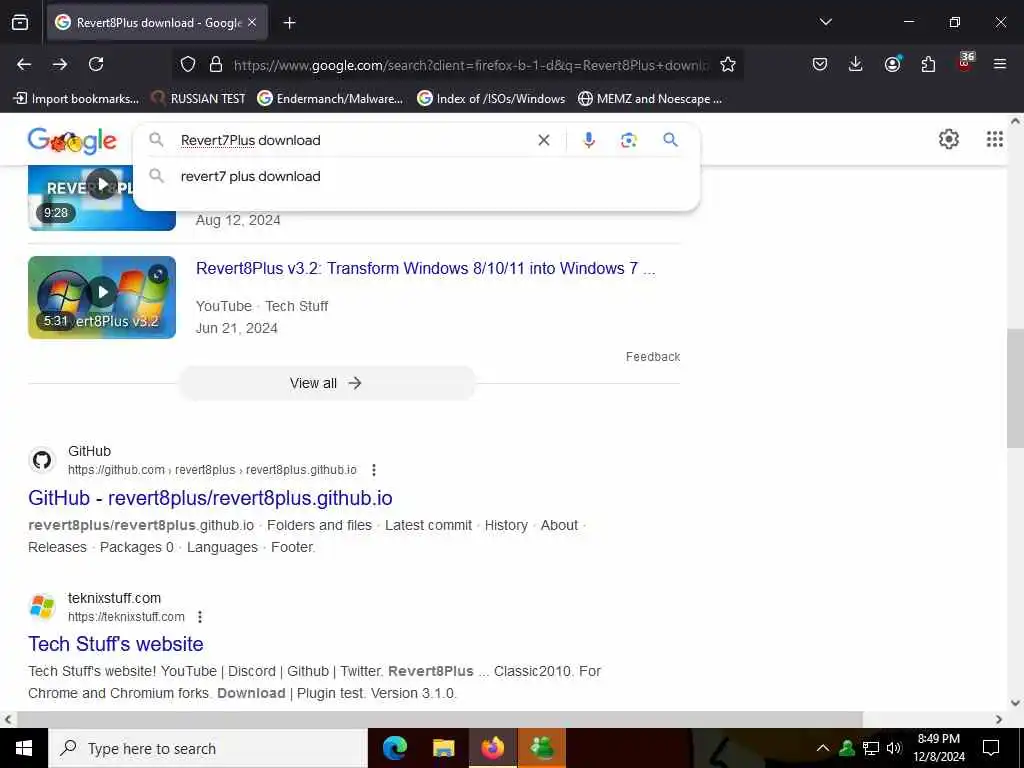Submit search with blue magnifier icon
This screenshot has width=1024, height=768.
click(x=670, y=140)
